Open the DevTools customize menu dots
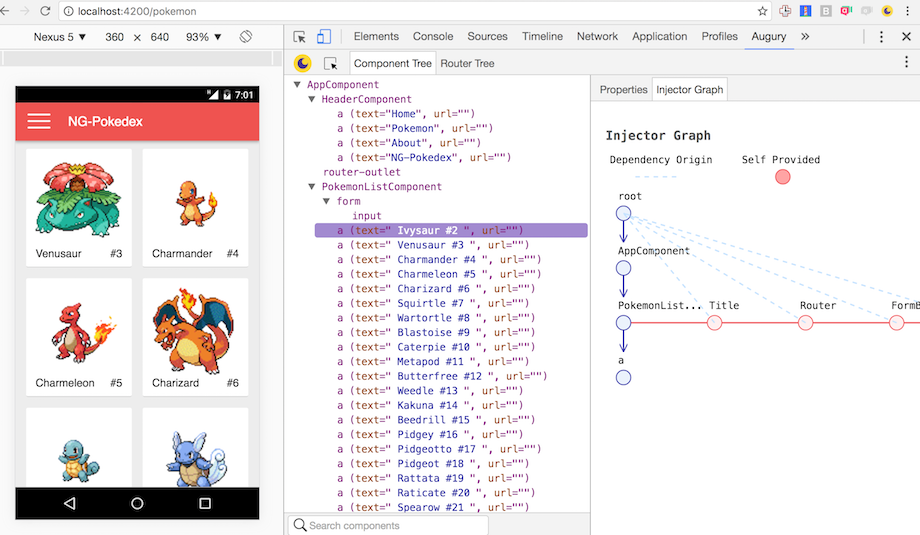 pos(881,36)
